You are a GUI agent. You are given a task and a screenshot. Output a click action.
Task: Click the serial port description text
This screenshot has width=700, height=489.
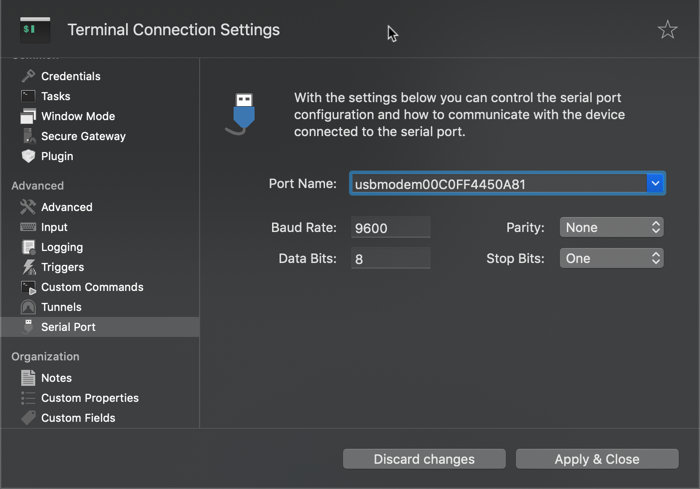[x=459, y=114]
